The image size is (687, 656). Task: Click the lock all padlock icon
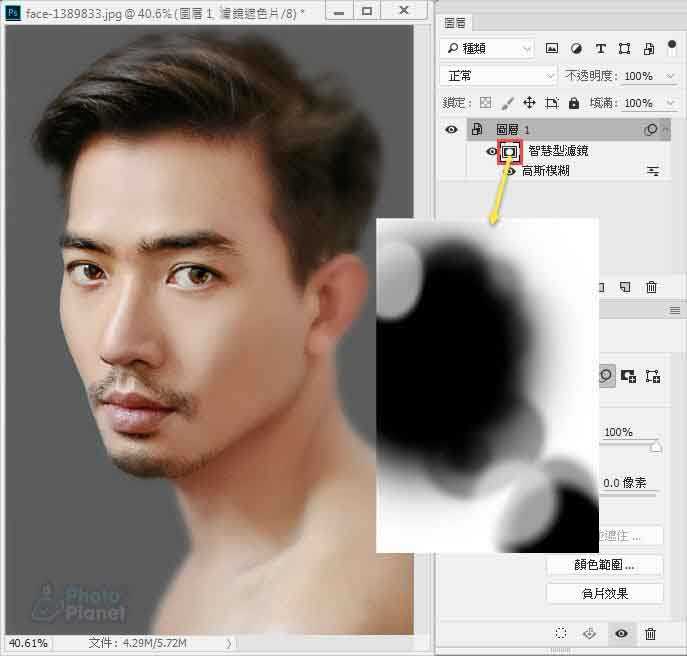coord(573,103)
